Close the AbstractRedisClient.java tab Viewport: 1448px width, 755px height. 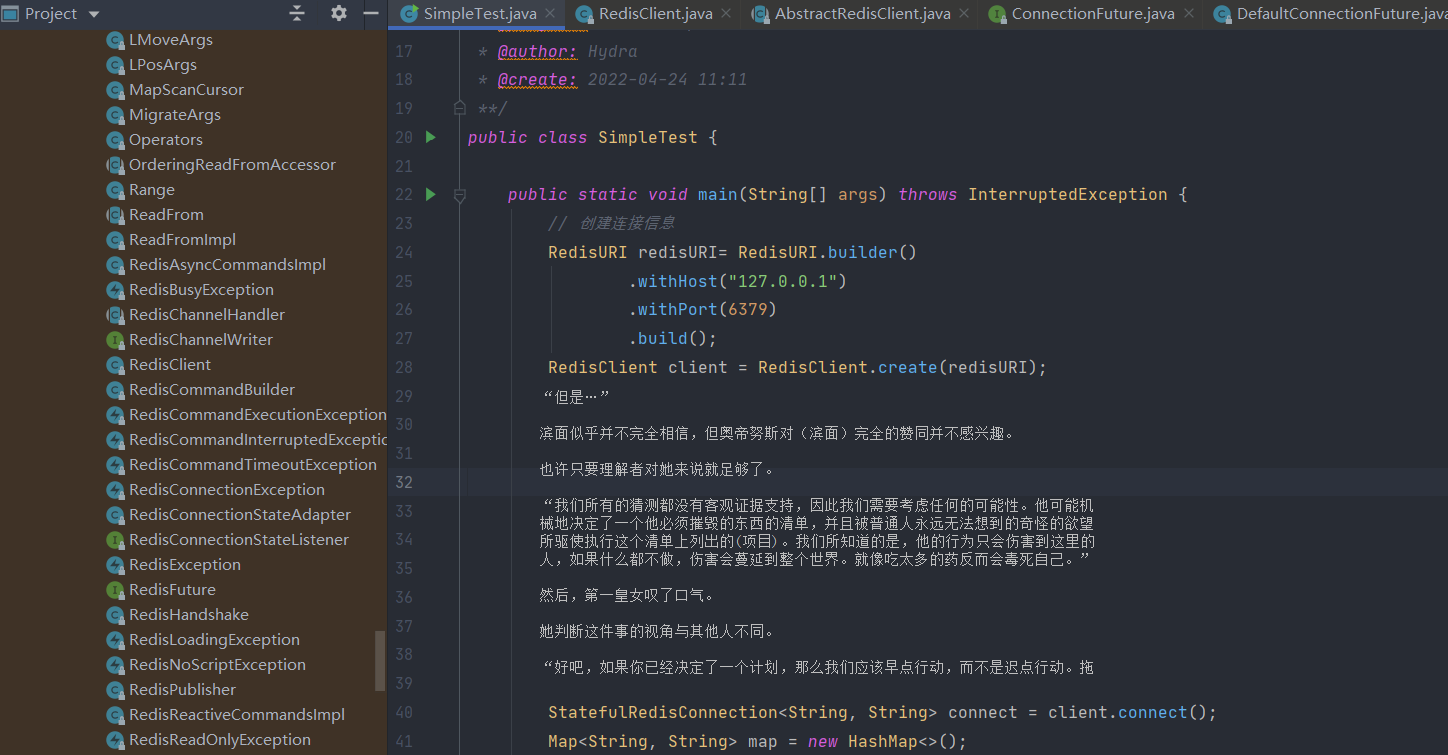point(964,14)
